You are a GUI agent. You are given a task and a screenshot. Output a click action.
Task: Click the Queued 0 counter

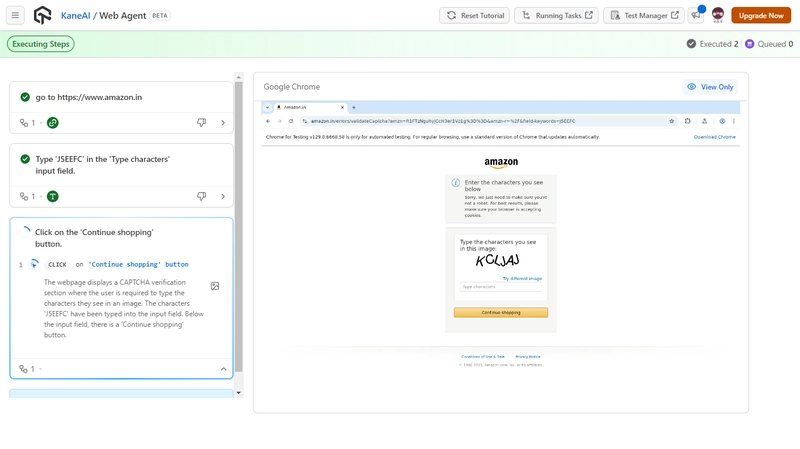click(769, 44)
